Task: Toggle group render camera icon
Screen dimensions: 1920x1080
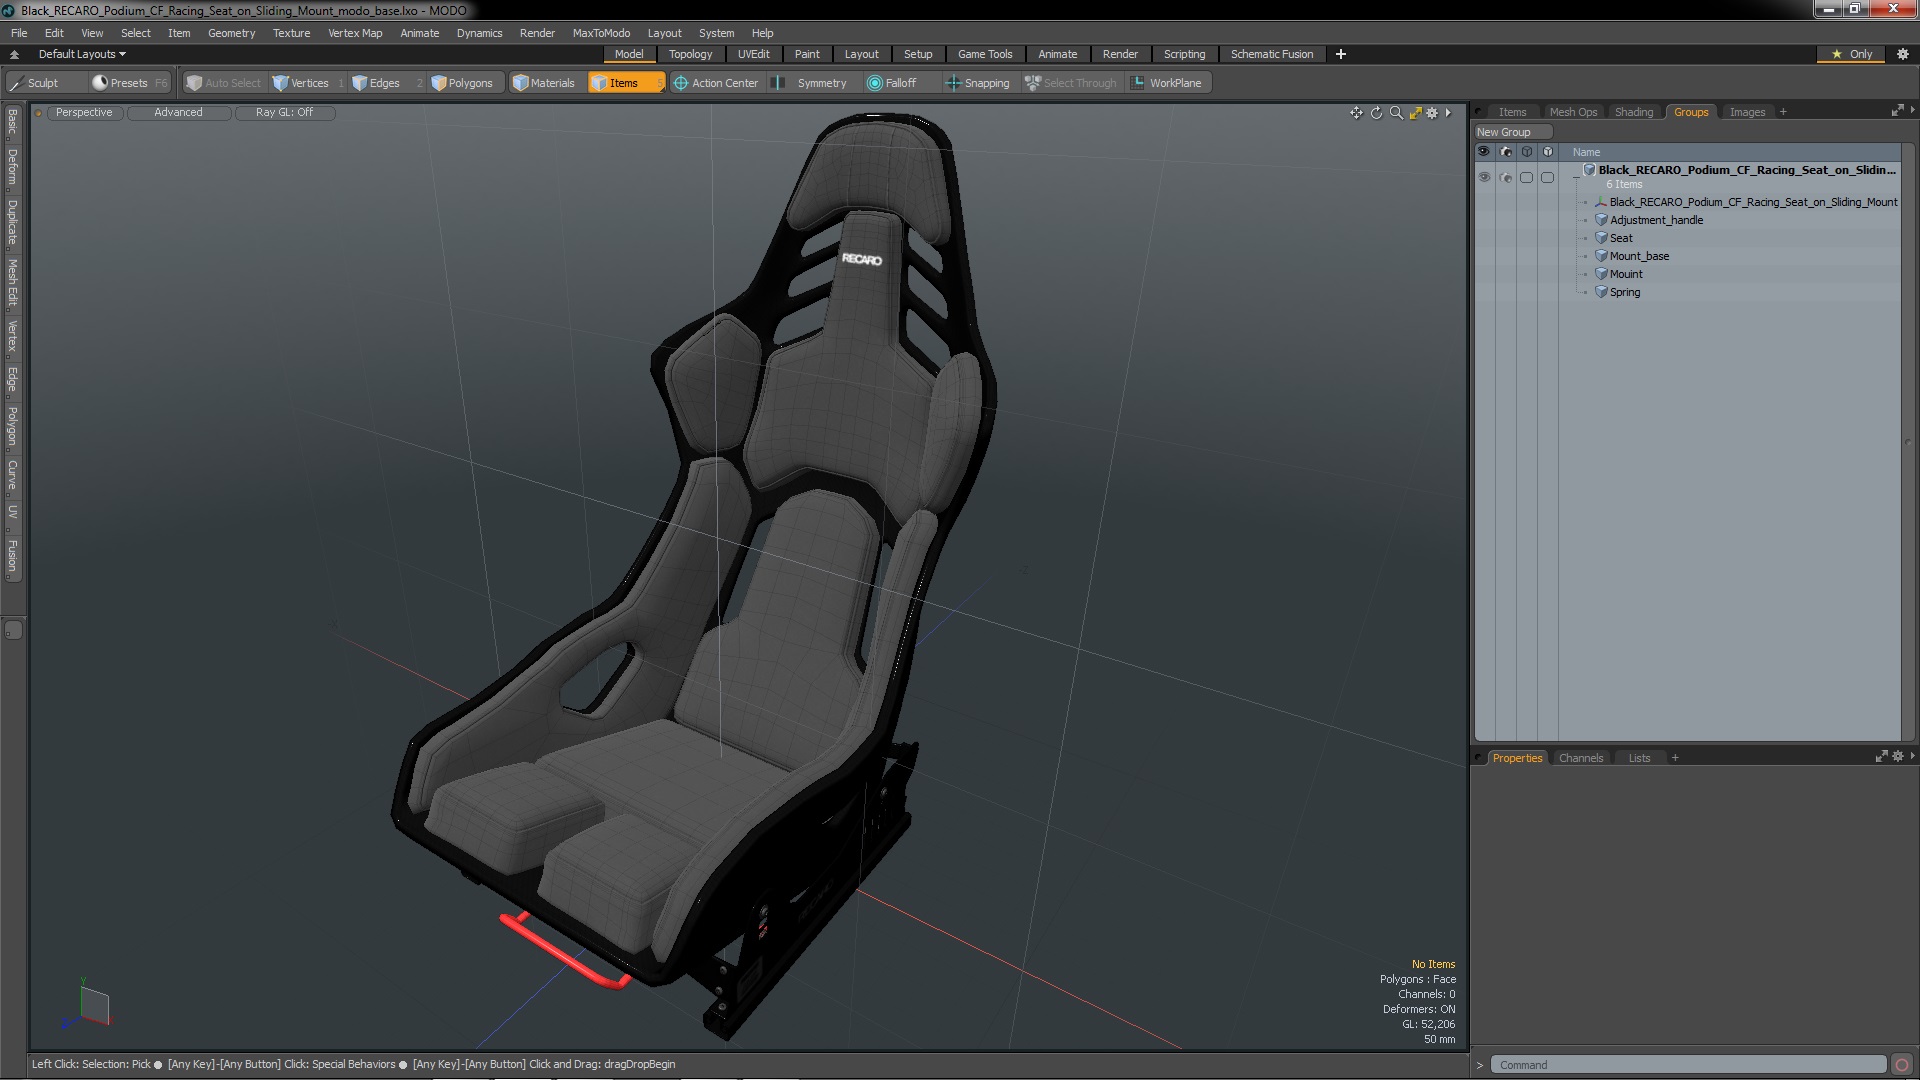Action: (1506, 177)
